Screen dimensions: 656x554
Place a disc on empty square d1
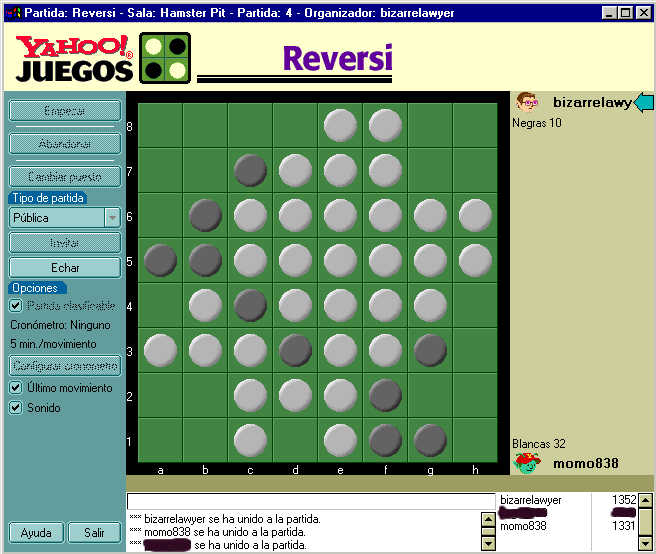pyautogui.click(x=295, y=441)
